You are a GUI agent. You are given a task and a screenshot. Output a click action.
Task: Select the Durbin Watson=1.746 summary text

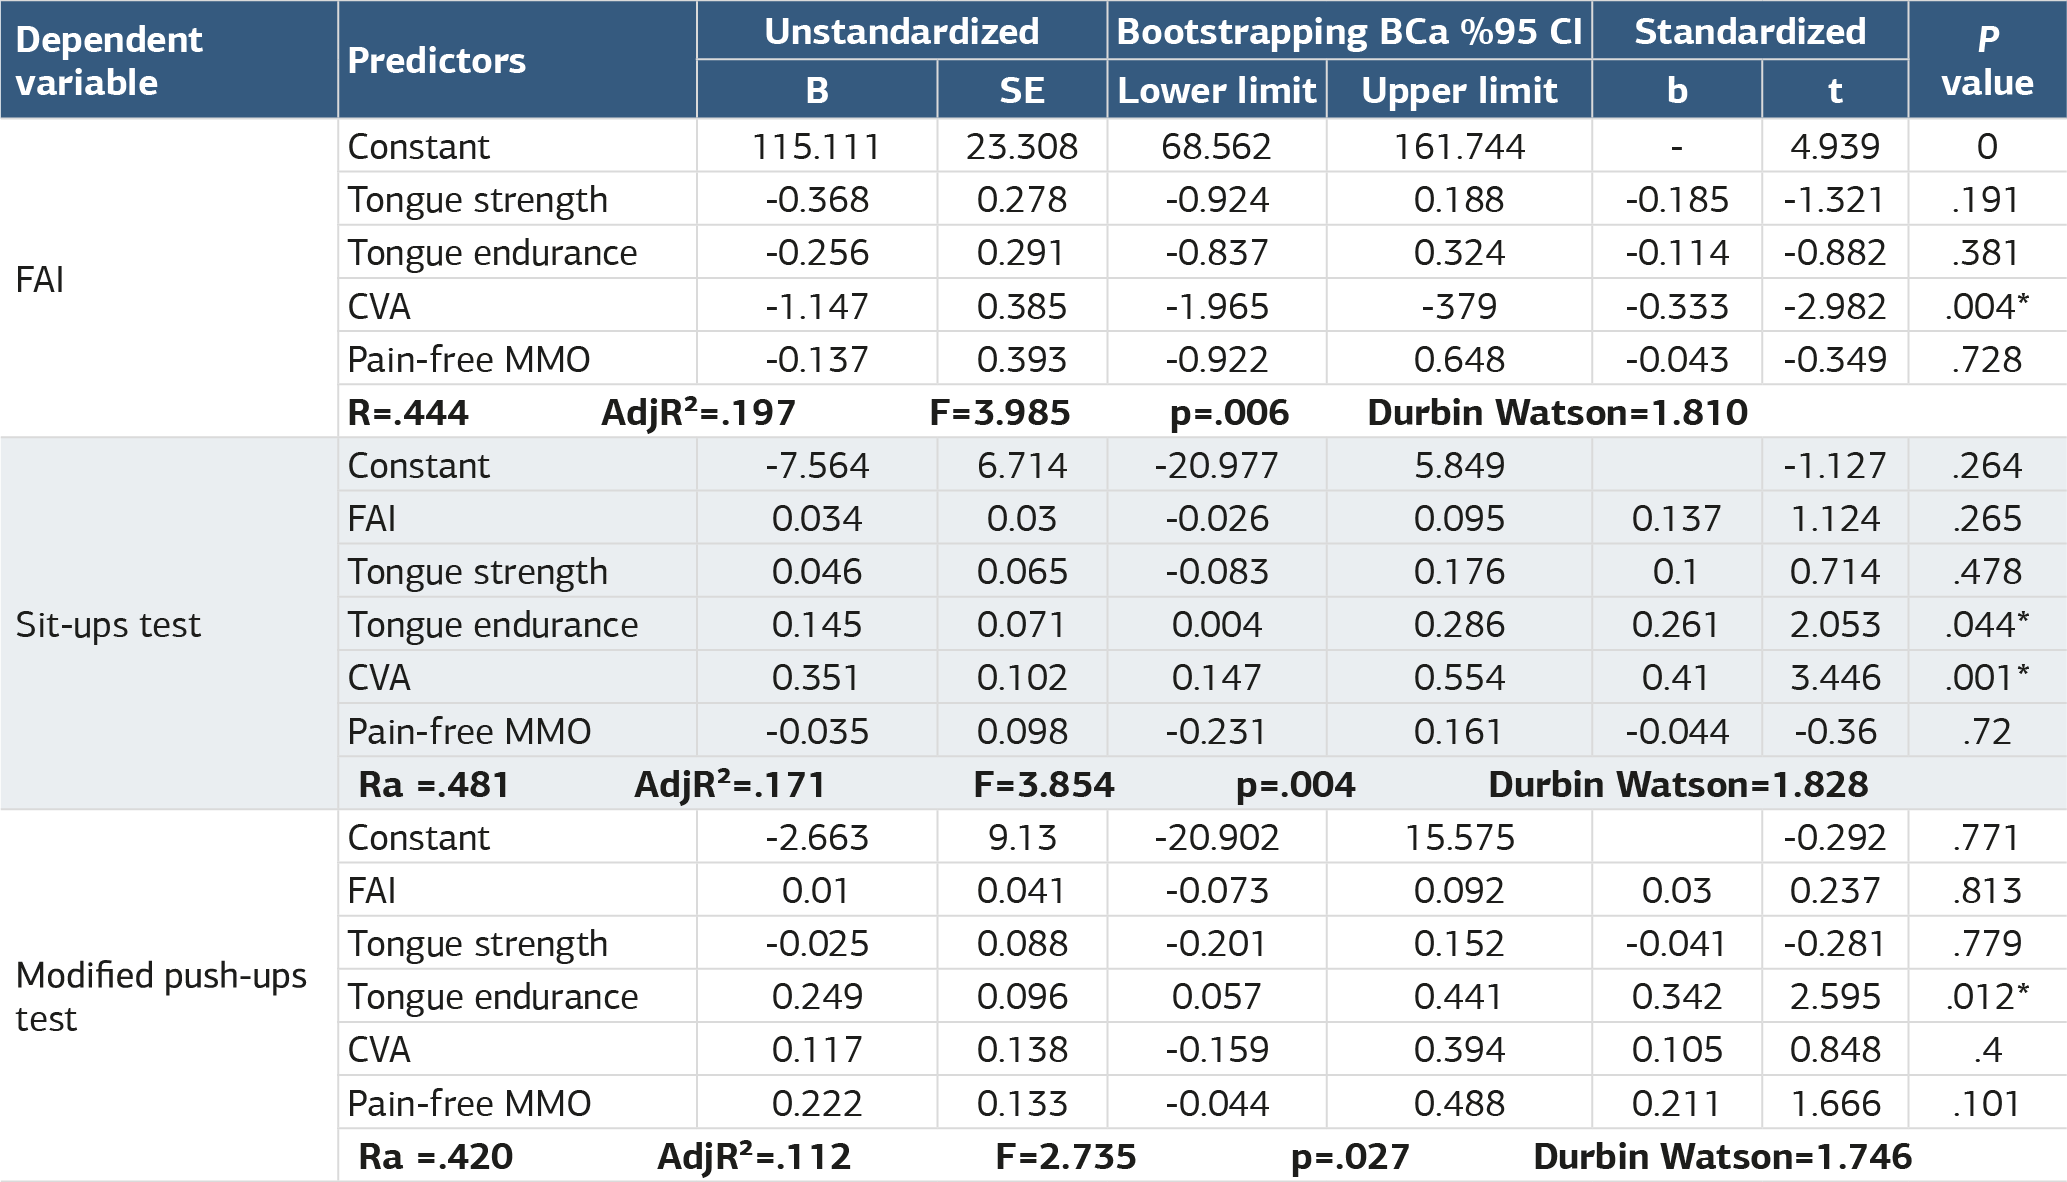coord(1722,1156)
